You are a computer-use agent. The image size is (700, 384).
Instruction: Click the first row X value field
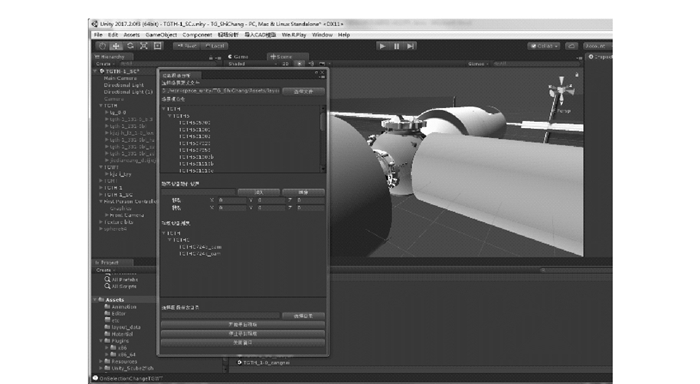(x=232, y=200)
